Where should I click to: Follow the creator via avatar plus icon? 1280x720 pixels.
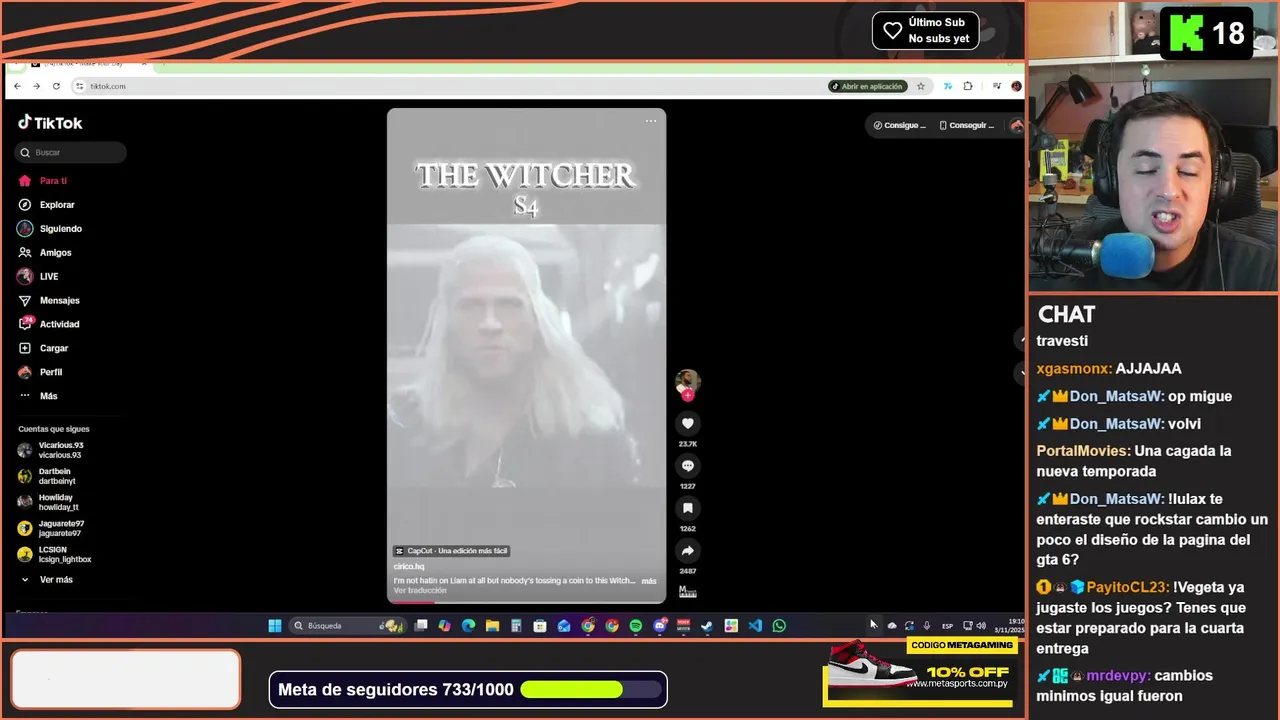coord(687,395)
